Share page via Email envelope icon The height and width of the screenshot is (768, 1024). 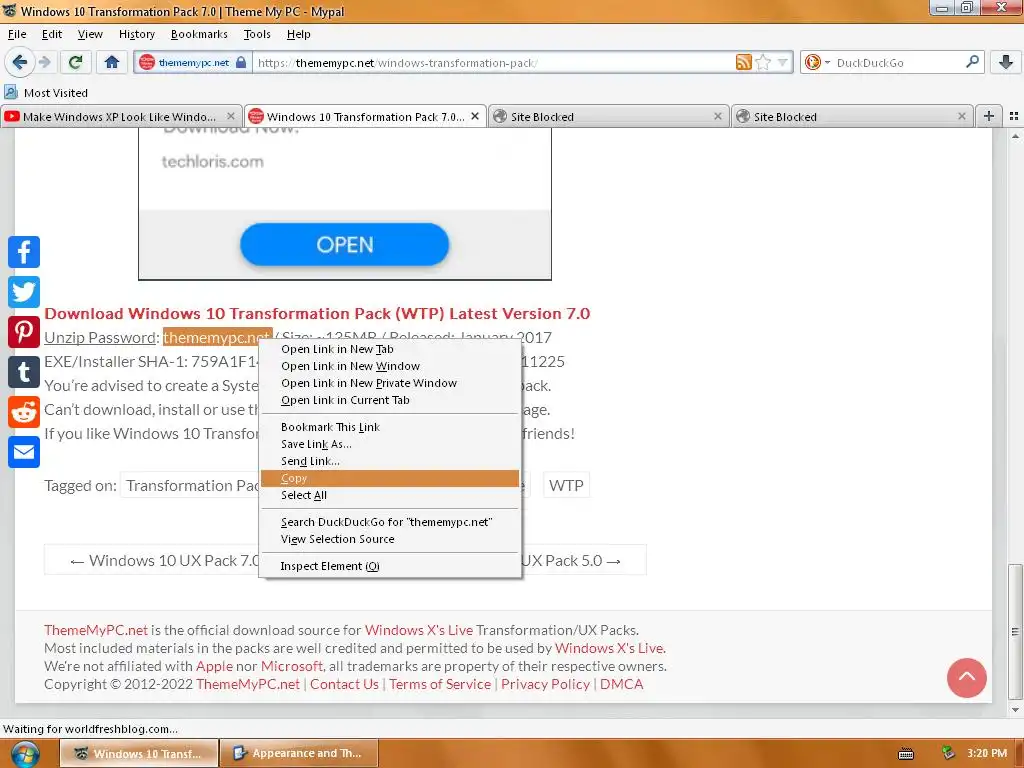pos(24,452)
